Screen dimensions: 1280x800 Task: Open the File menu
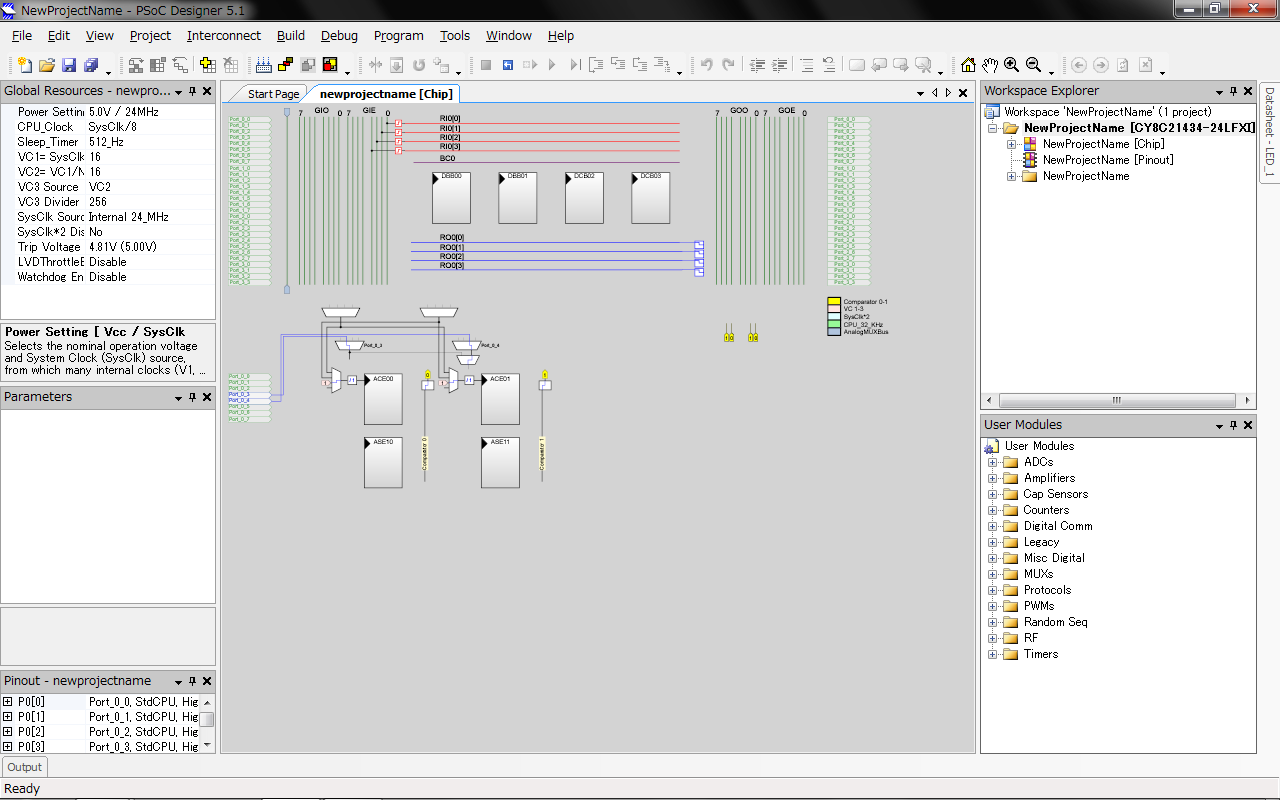(x=22, y=35)
